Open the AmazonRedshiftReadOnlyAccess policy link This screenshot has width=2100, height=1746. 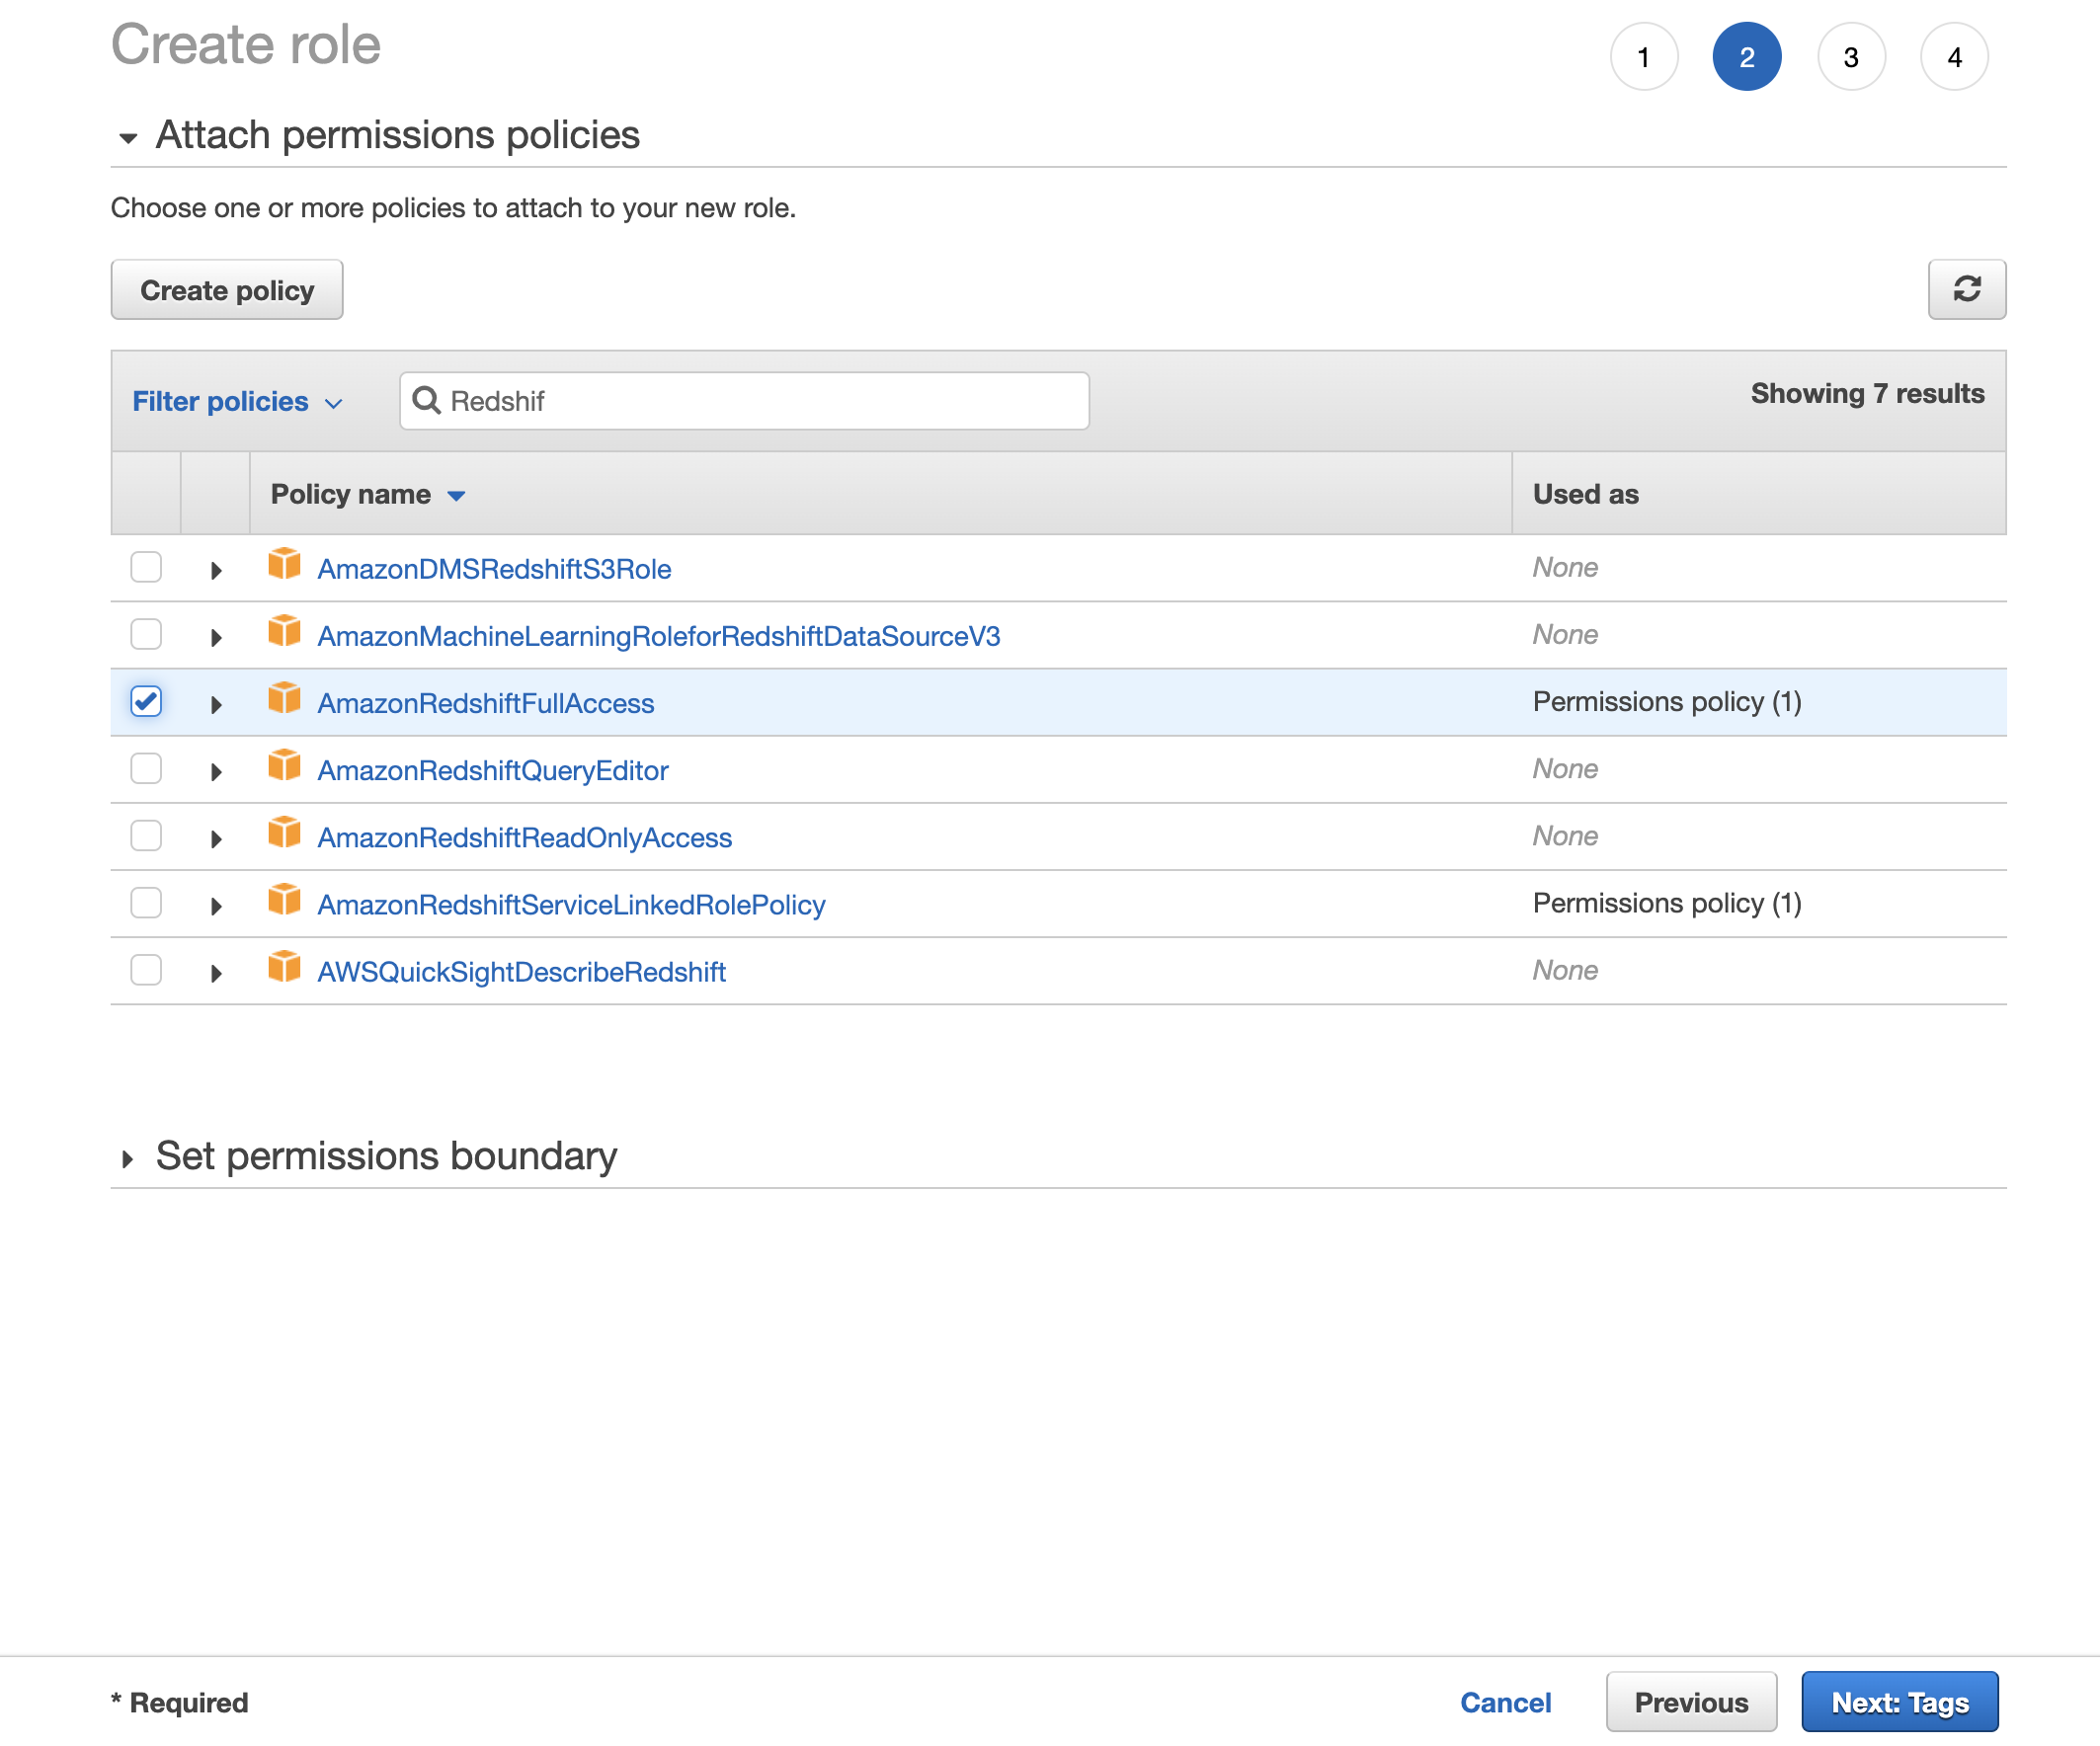pyautogui.click(x=525, y=837)
